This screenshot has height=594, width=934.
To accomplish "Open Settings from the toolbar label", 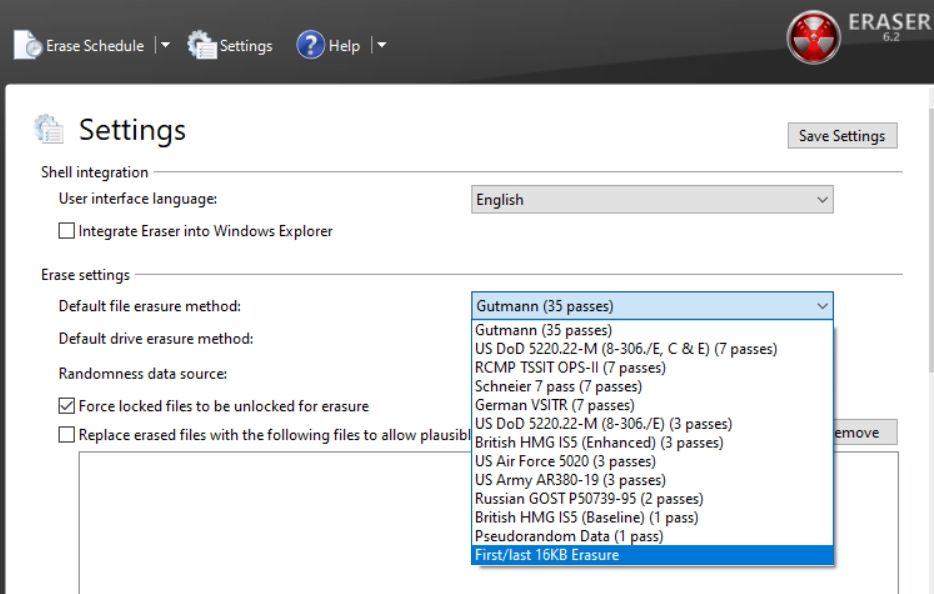I will [246, 46].
